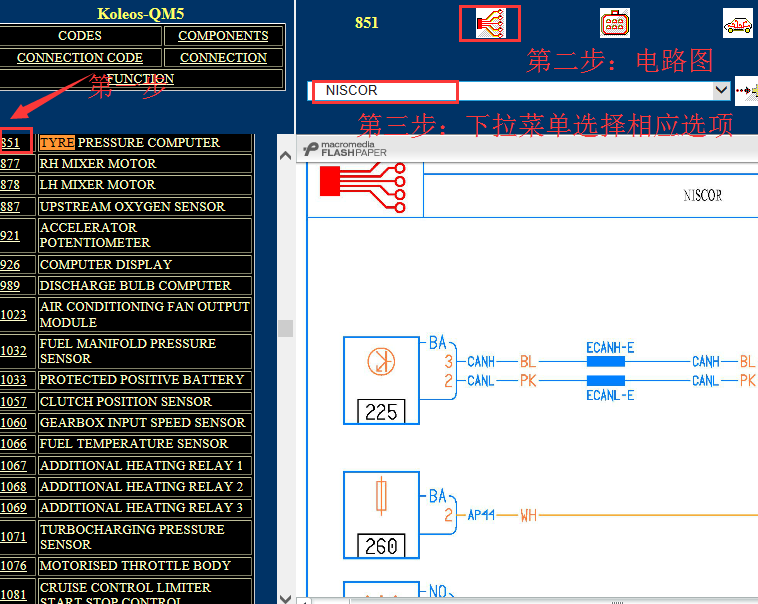Viewport: 758px width, 604px height.
Task: Click code link 1068
Action: (x=13, y=486)
